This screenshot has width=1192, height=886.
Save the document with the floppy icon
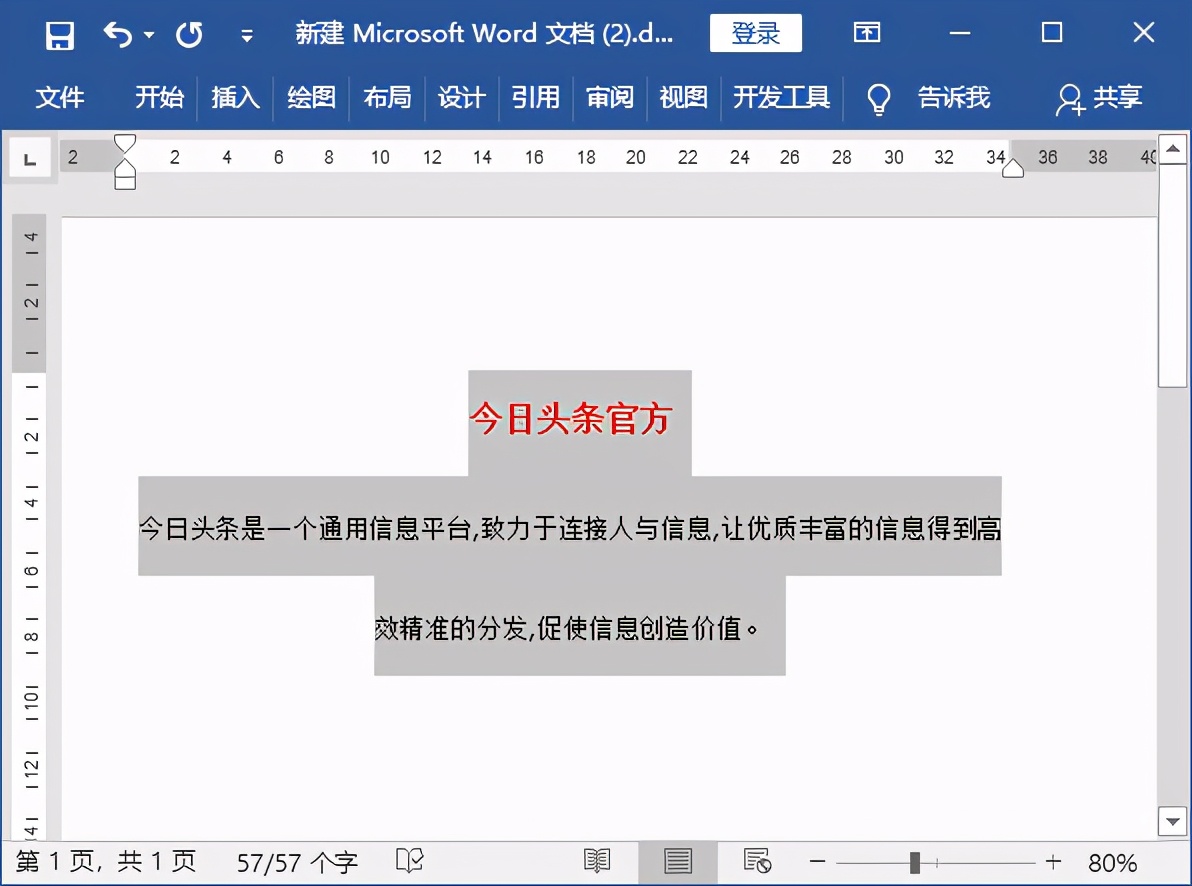click(x=59, y=35)
